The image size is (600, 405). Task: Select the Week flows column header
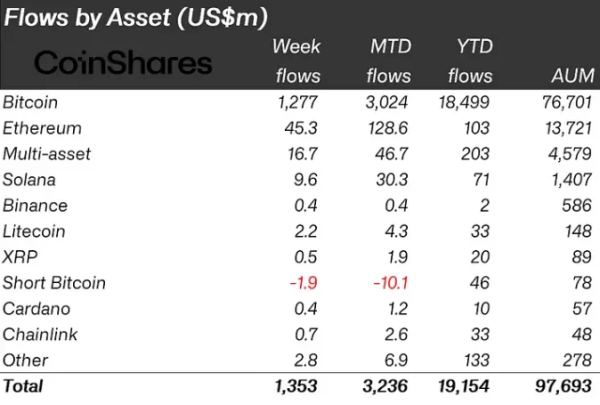click(x=297, y=61)
